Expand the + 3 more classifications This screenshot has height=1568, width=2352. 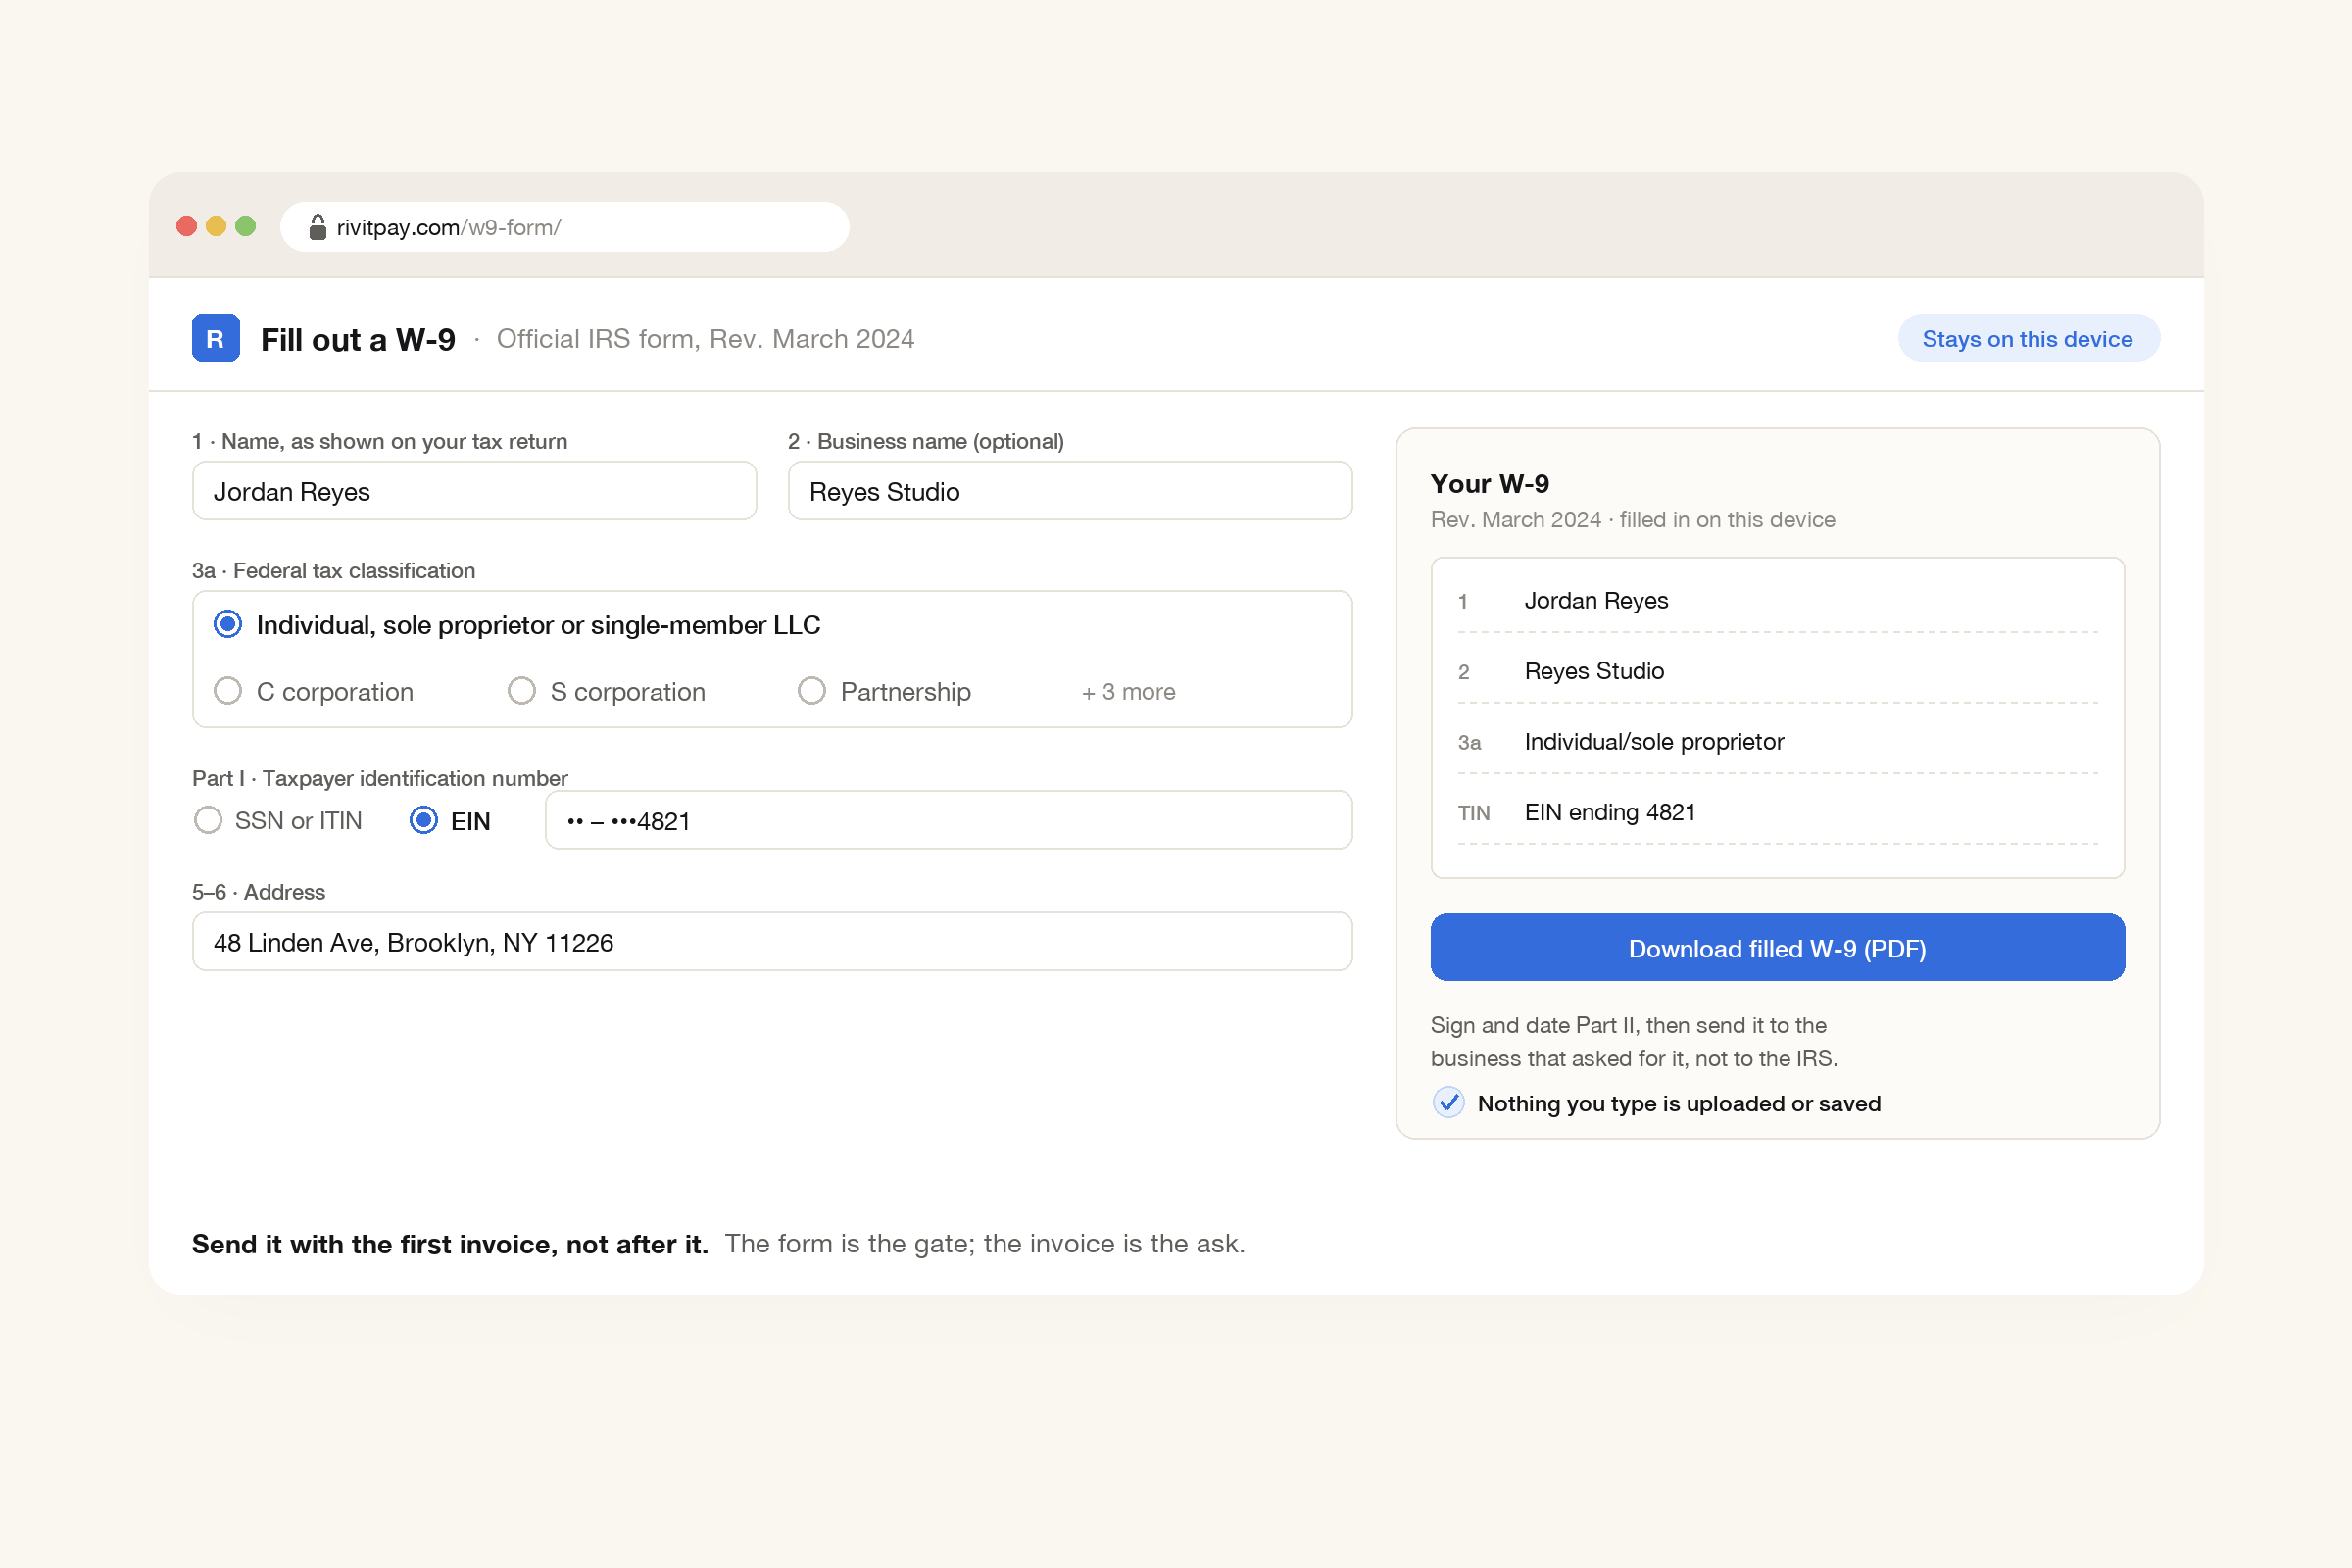1128,692
